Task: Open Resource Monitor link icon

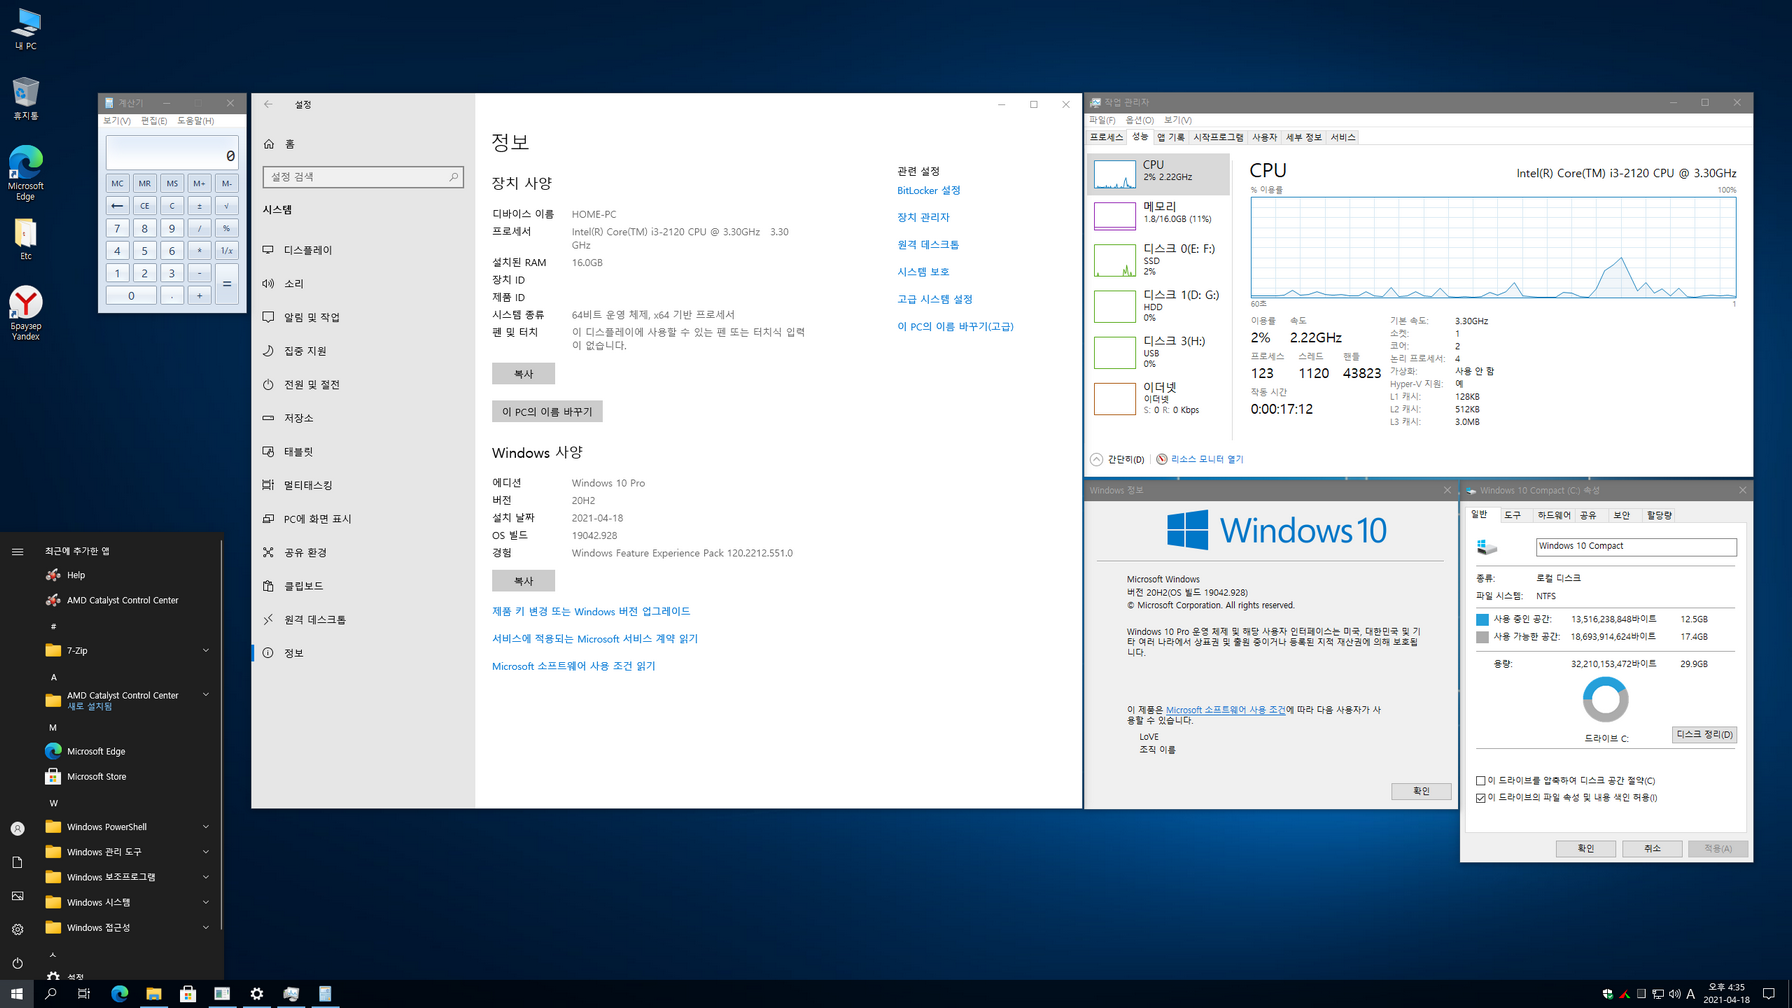Action: point(1162,459)
